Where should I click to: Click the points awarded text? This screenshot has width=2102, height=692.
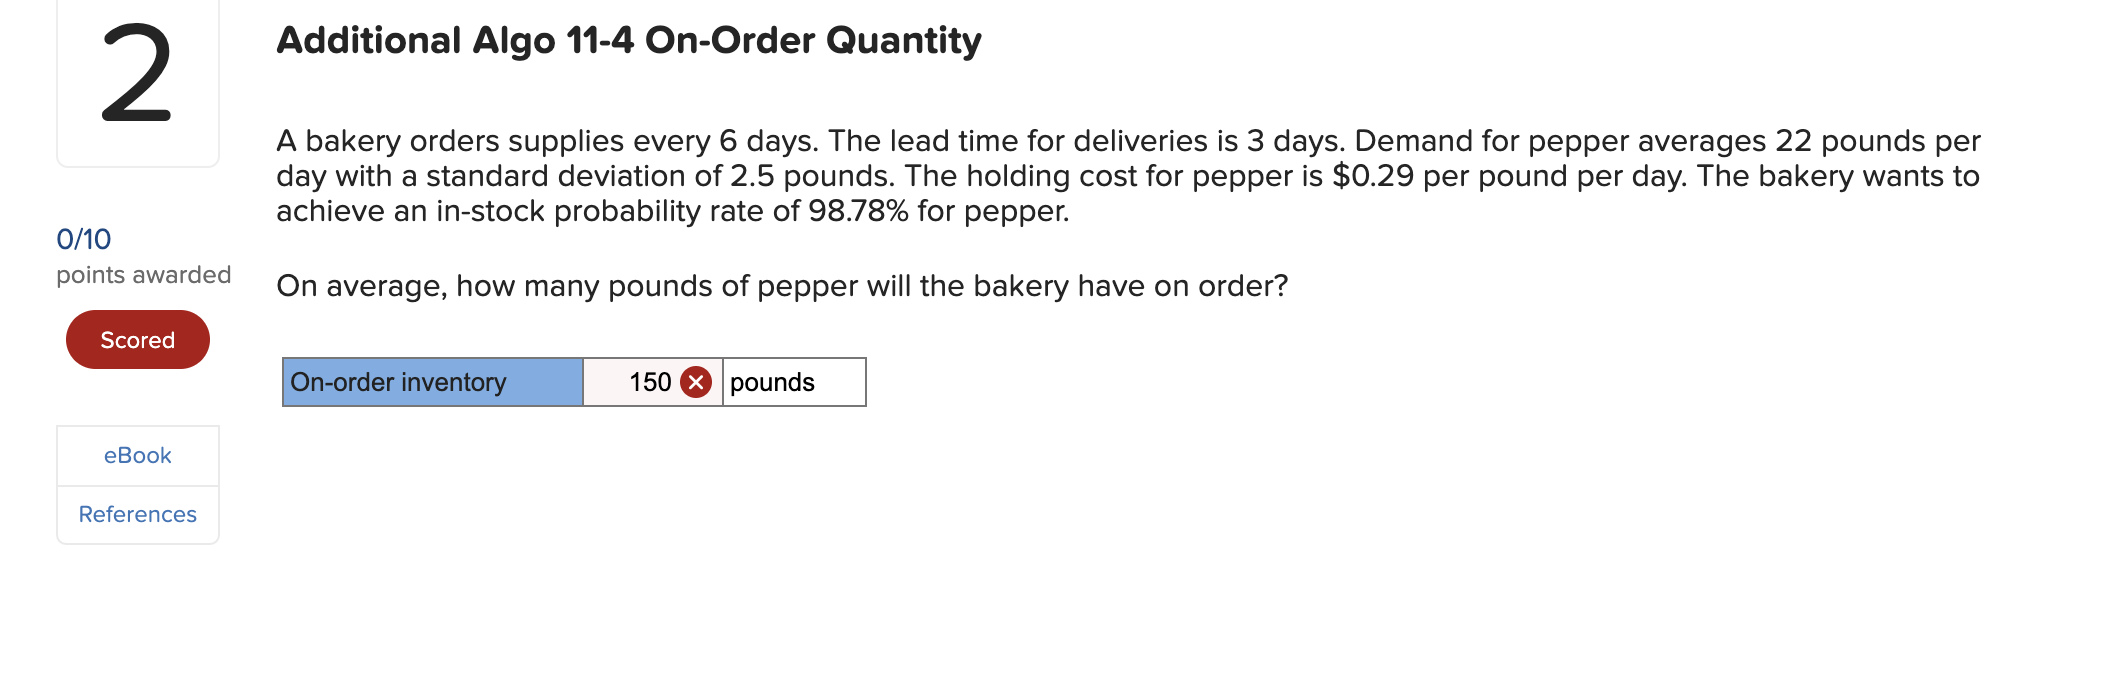[143, 274]
